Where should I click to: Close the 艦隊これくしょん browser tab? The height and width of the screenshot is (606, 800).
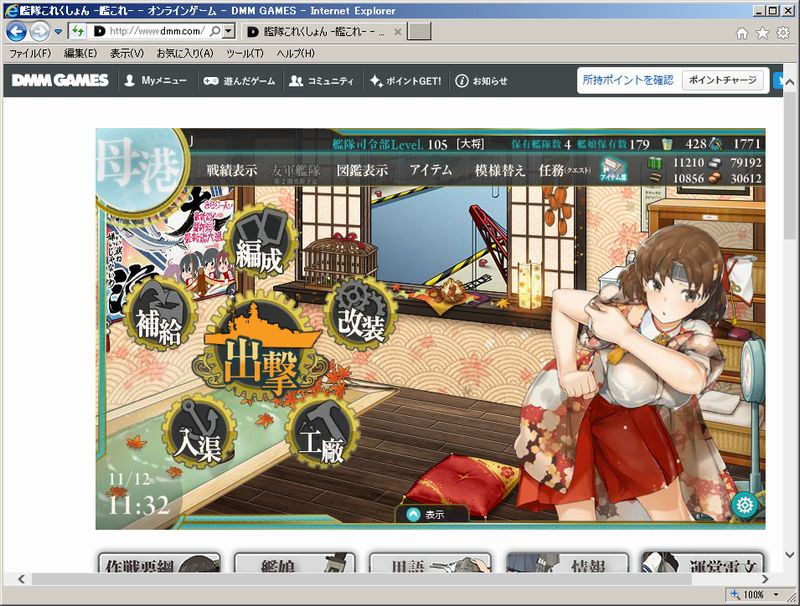coord(397,32)
